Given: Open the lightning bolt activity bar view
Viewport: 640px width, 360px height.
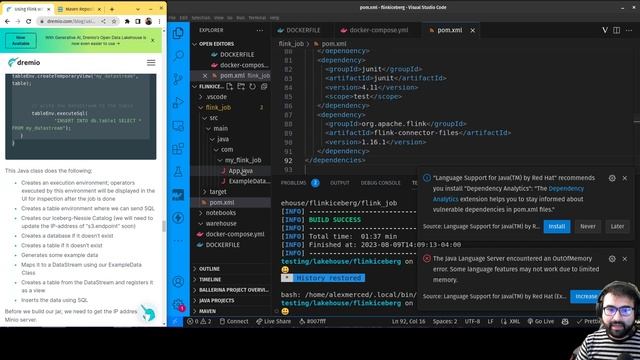Looking at the screenshot, I should pyautogui.click(x=178, y=218).
